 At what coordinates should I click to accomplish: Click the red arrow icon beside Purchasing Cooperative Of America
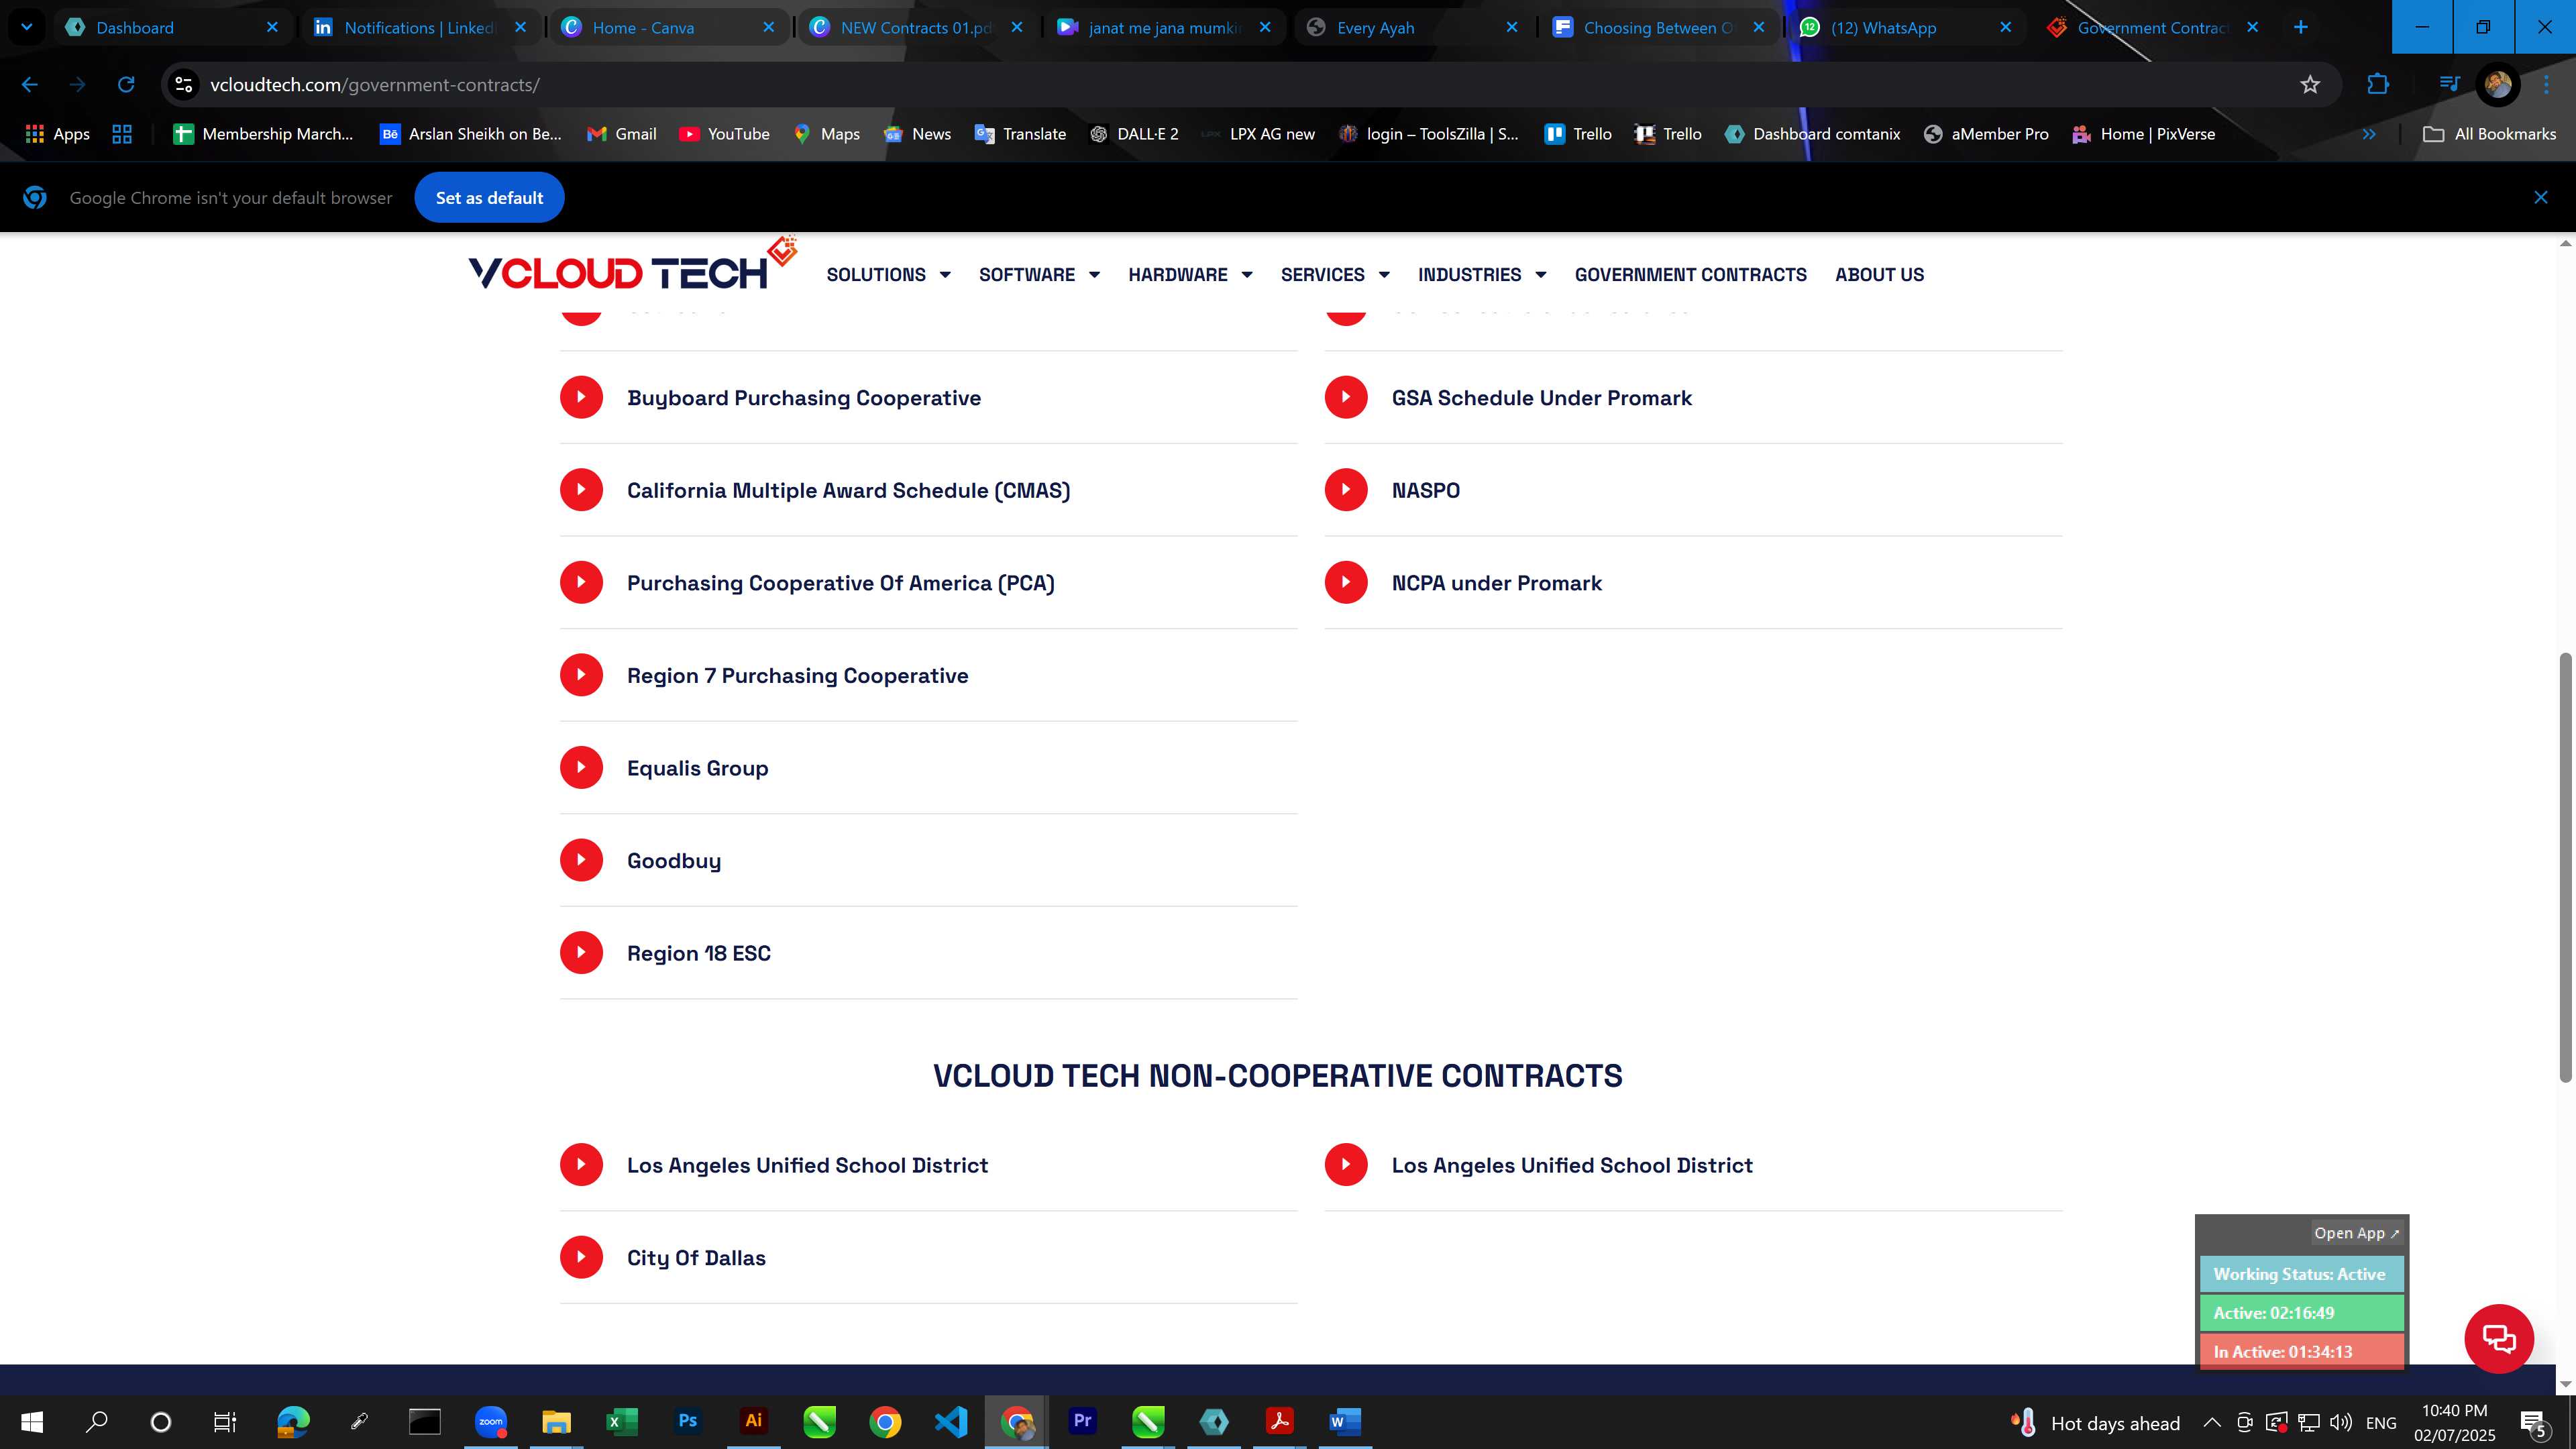tap(581, 582)
